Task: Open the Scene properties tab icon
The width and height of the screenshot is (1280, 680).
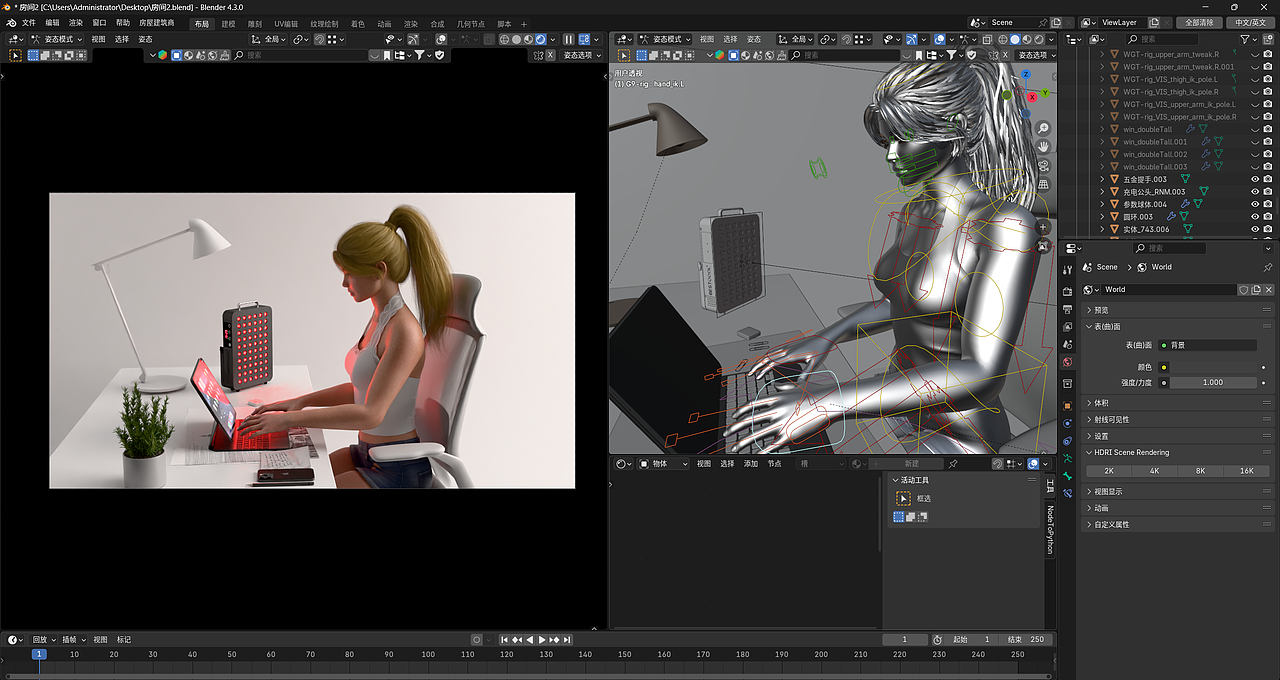Action: tap(1067, 345)
